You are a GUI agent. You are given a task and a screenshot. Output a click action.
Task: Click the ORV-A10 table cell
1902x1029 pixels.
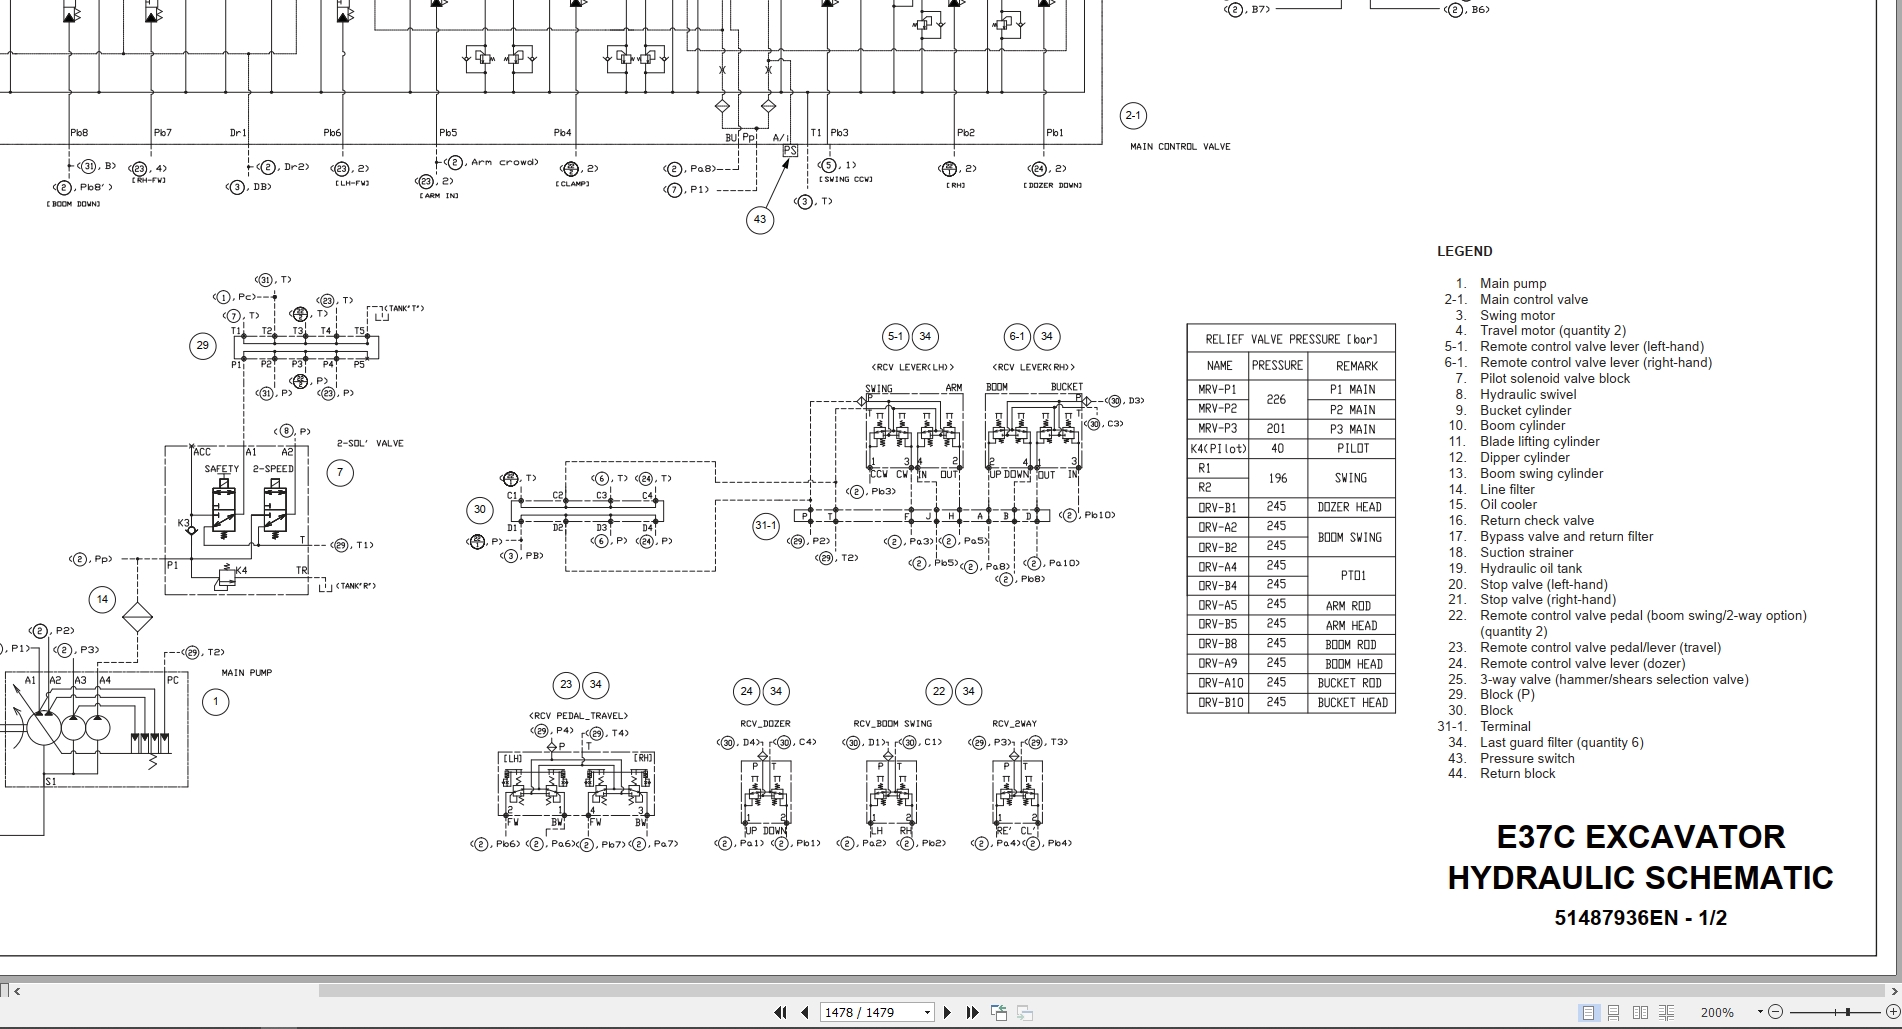point(1217,684)
